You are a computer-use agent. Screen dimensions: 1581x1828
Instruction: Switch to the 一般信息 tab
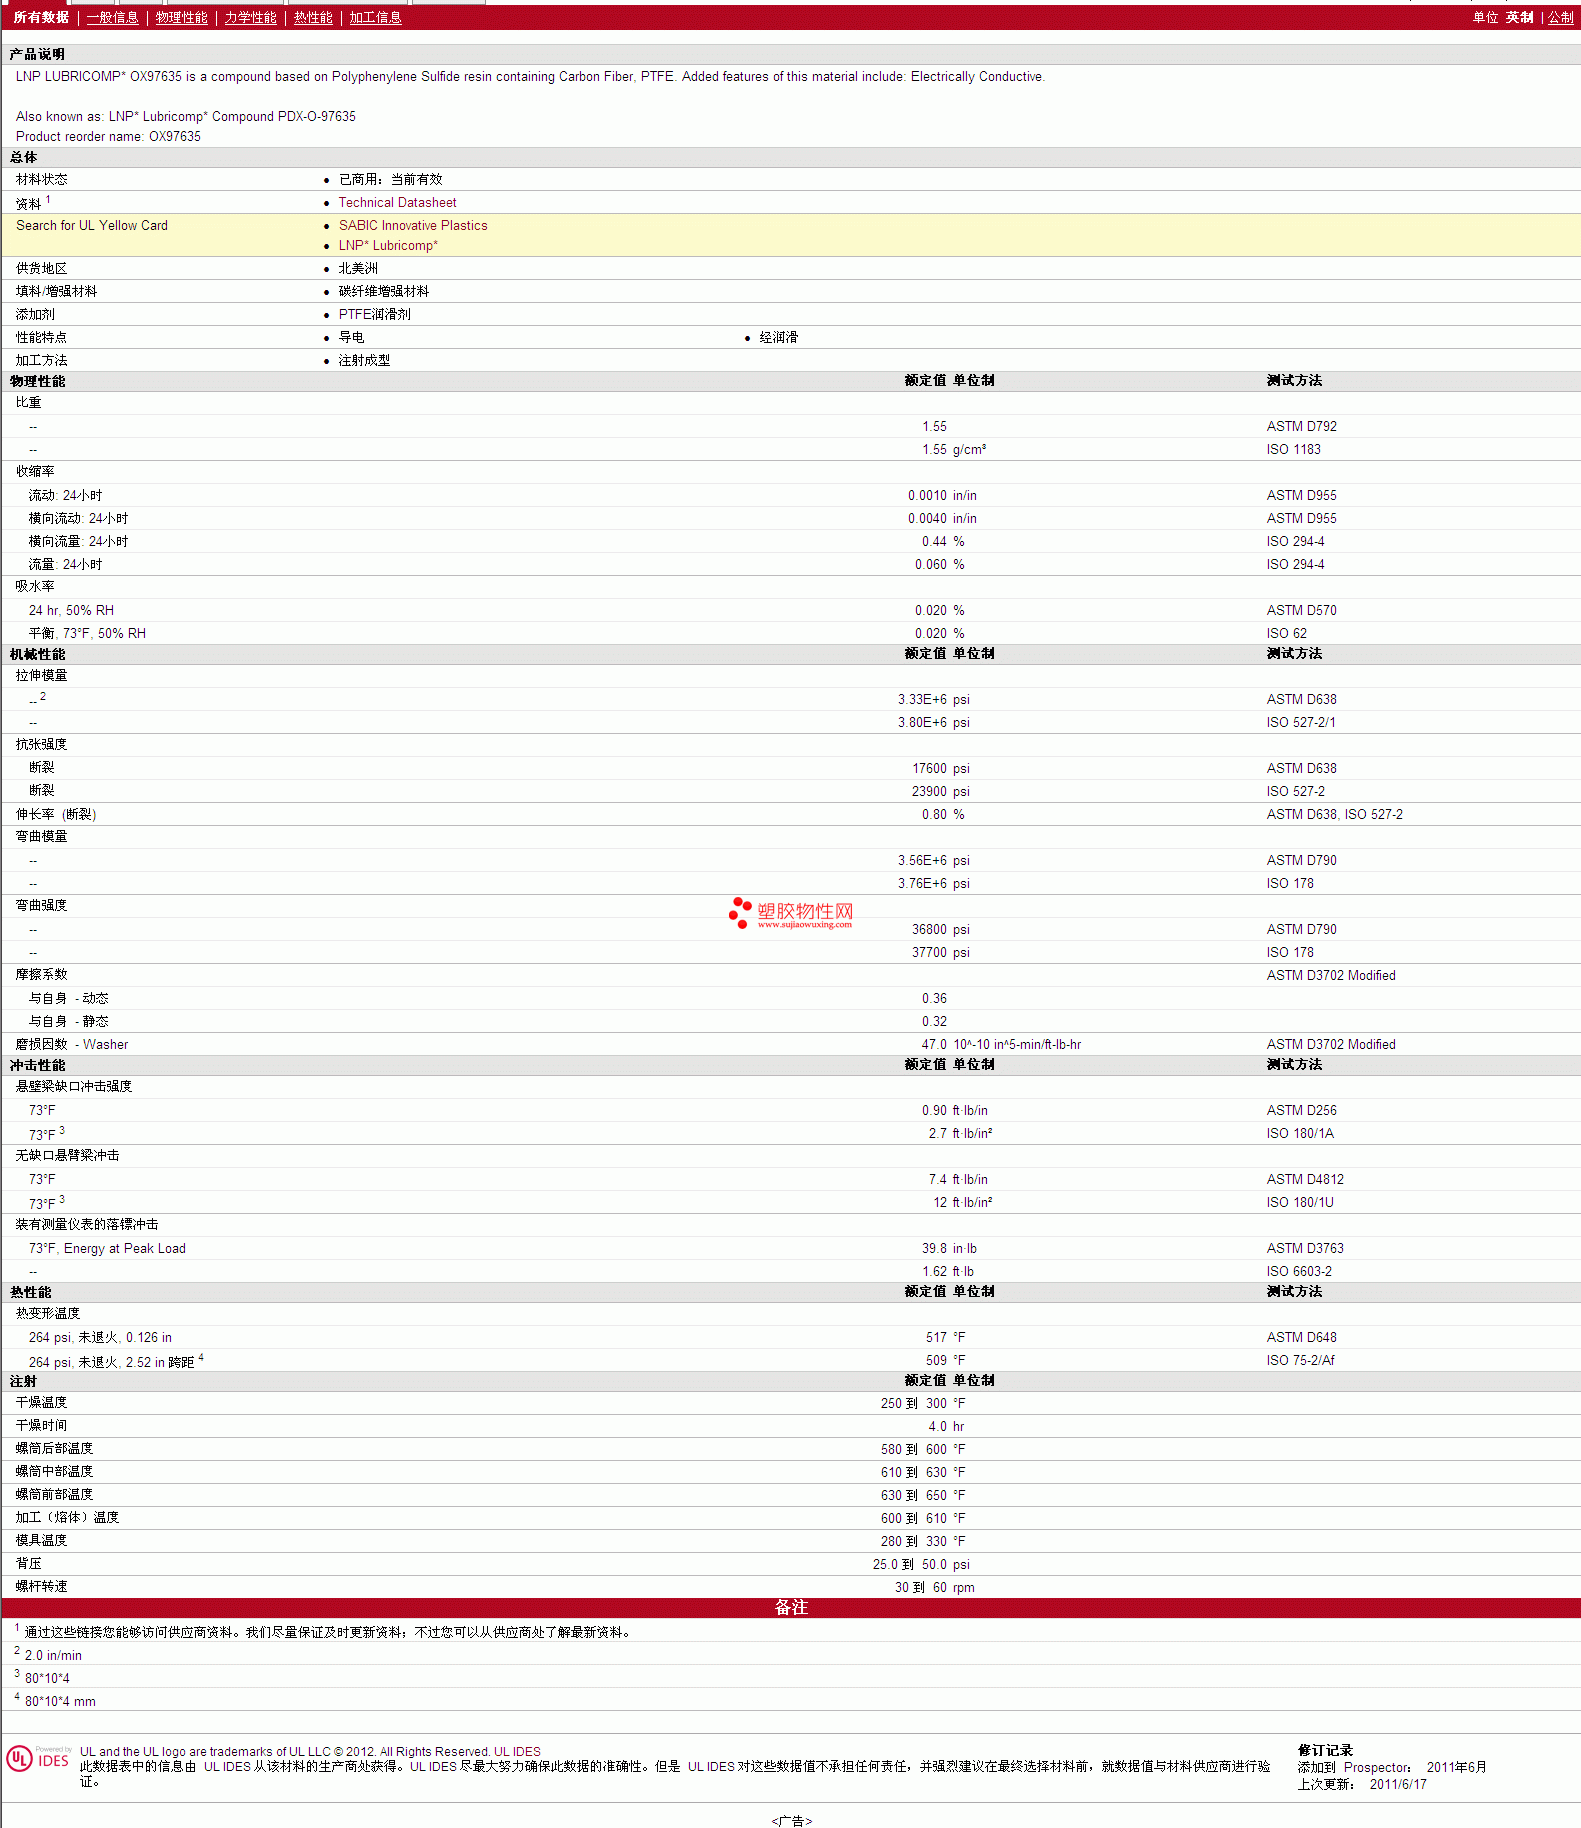click(113, 17)
